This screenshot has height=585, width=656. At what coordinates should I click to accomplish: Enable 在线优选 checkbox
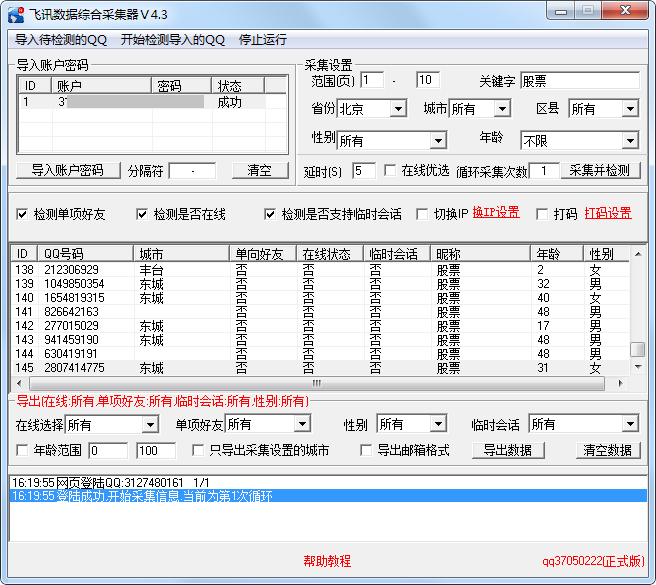(x=391, y=171)
